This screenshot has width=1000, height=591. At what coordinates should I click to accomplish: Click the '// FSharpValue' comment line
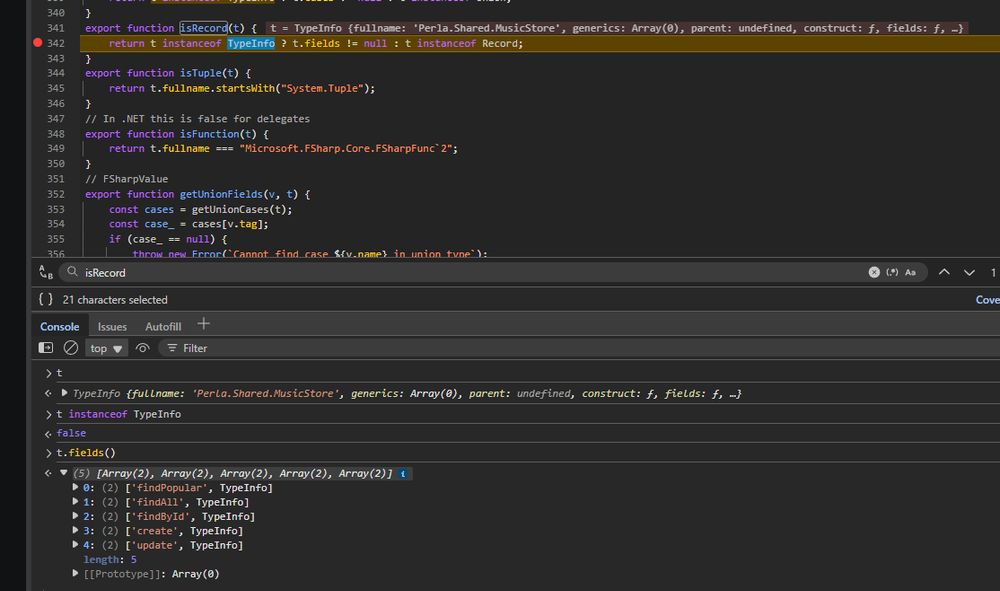(126, 179)
